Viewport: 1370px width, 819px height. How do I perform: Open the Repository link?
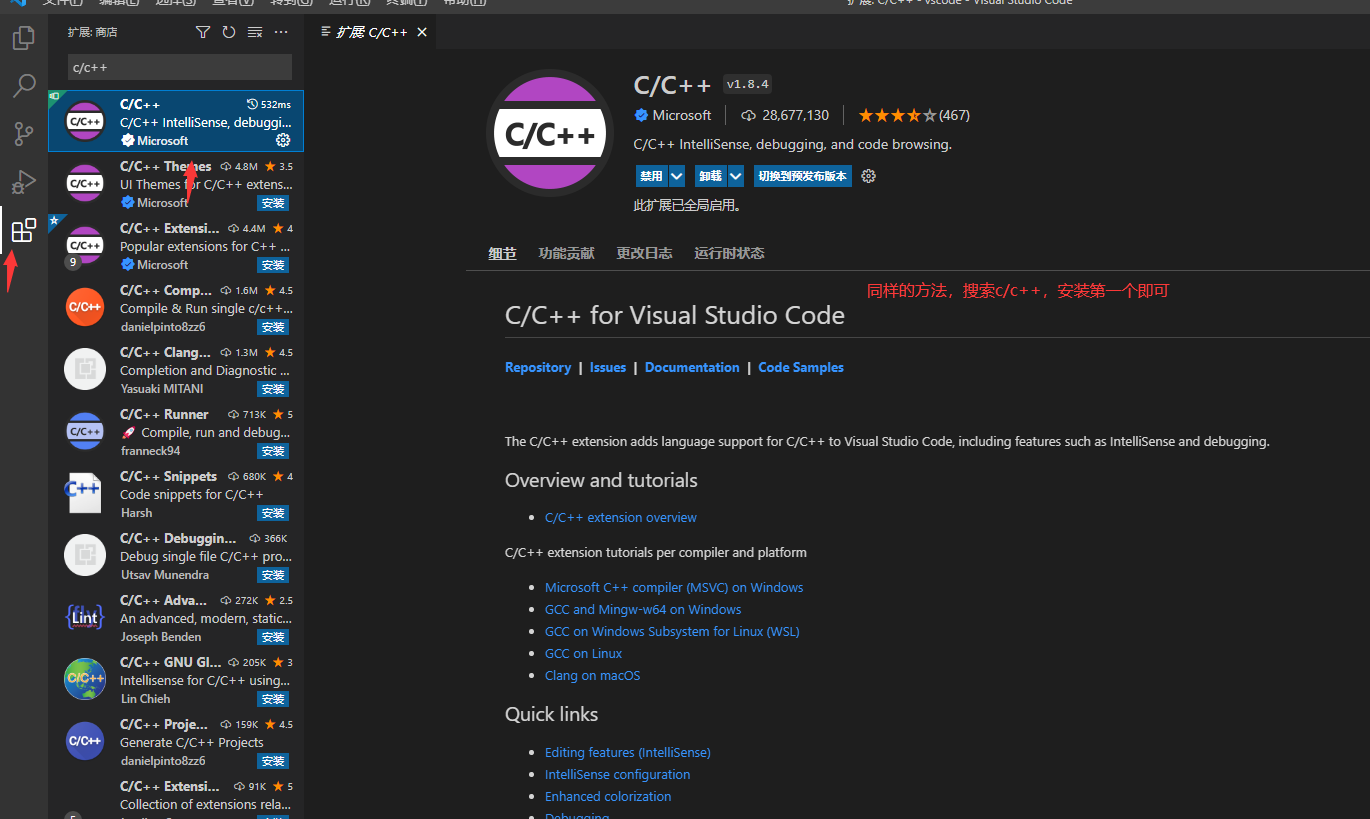538,367
